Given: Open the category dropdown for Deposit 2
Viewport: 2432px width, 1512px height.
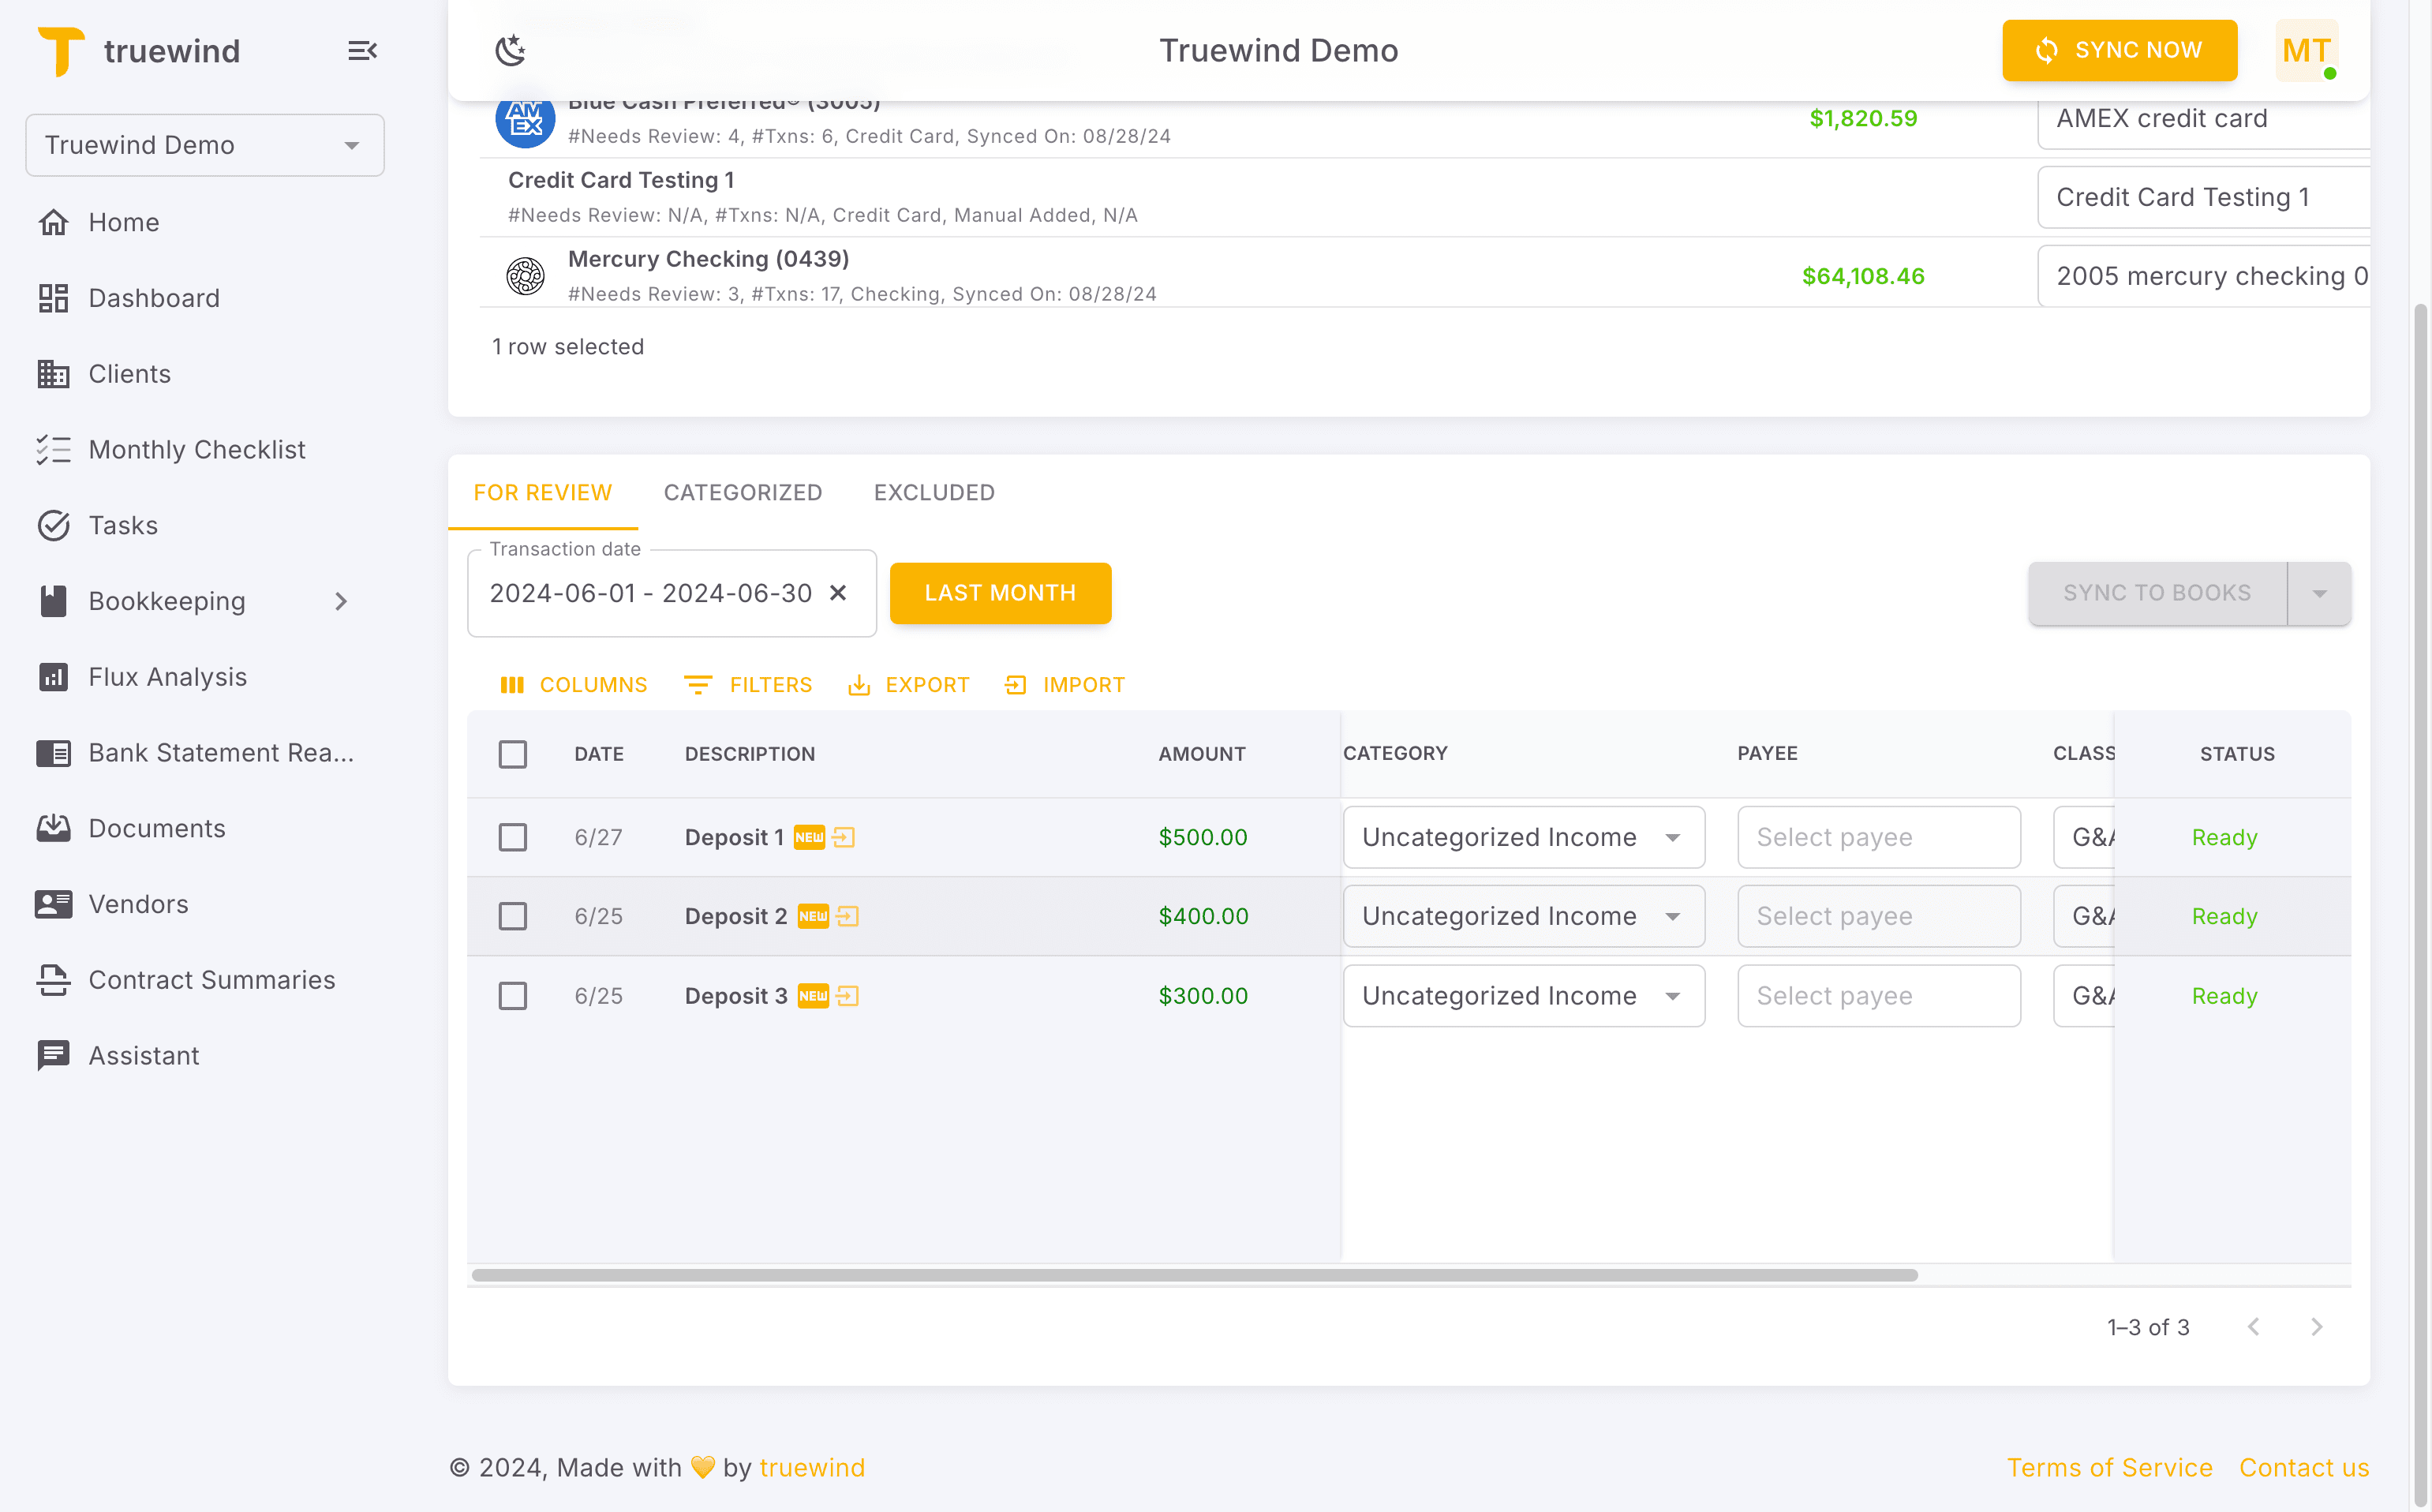Looking at the screenshot, I should (x=1673, y=915).
